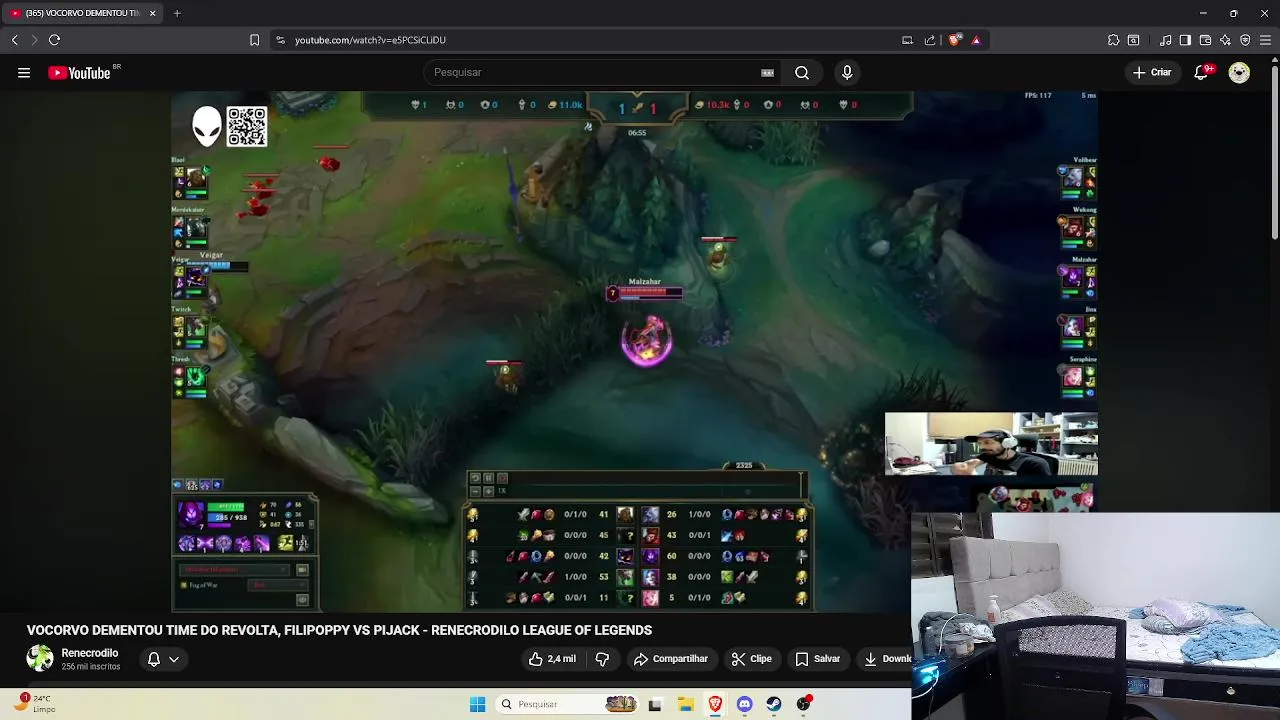1280x720 pixels.
Task: Open the Brave Shields lion icon
Action: 955,40
